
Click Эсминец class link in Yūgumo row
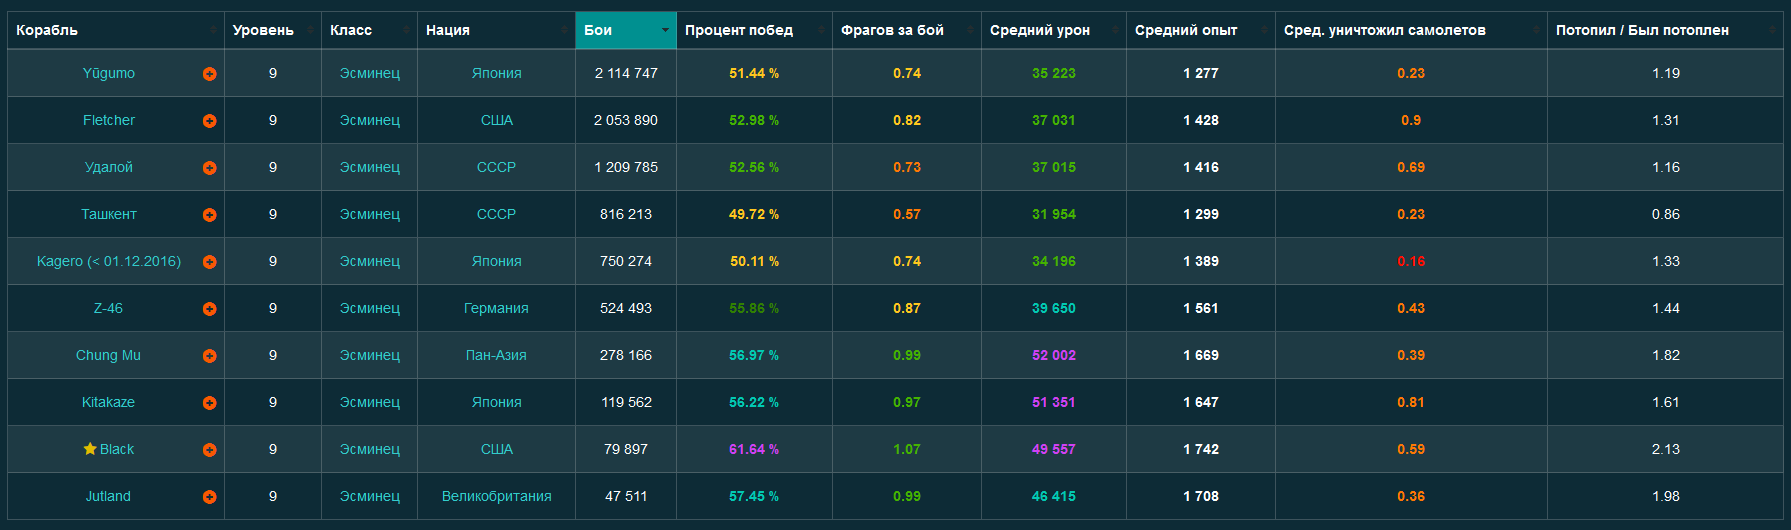pos(369,73)
